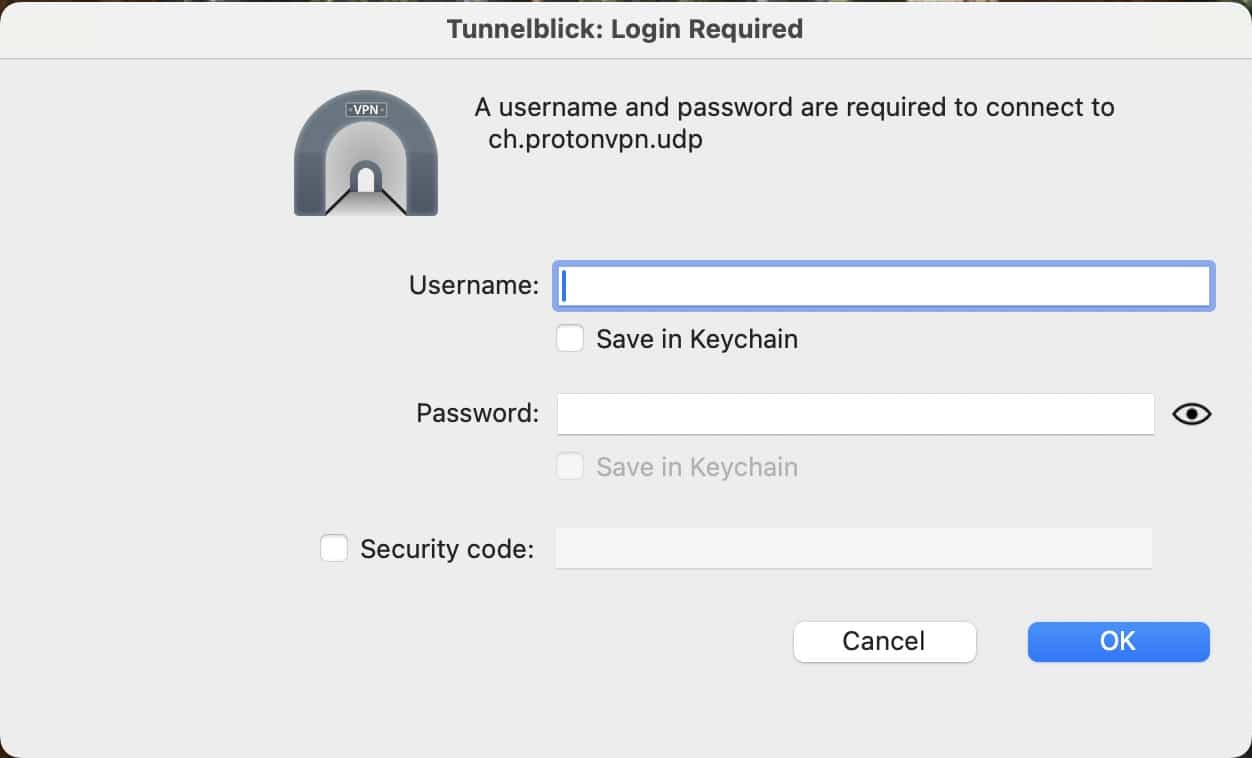
Task: Click the tunnel entrance in the app icon
Action: point(366,179)
